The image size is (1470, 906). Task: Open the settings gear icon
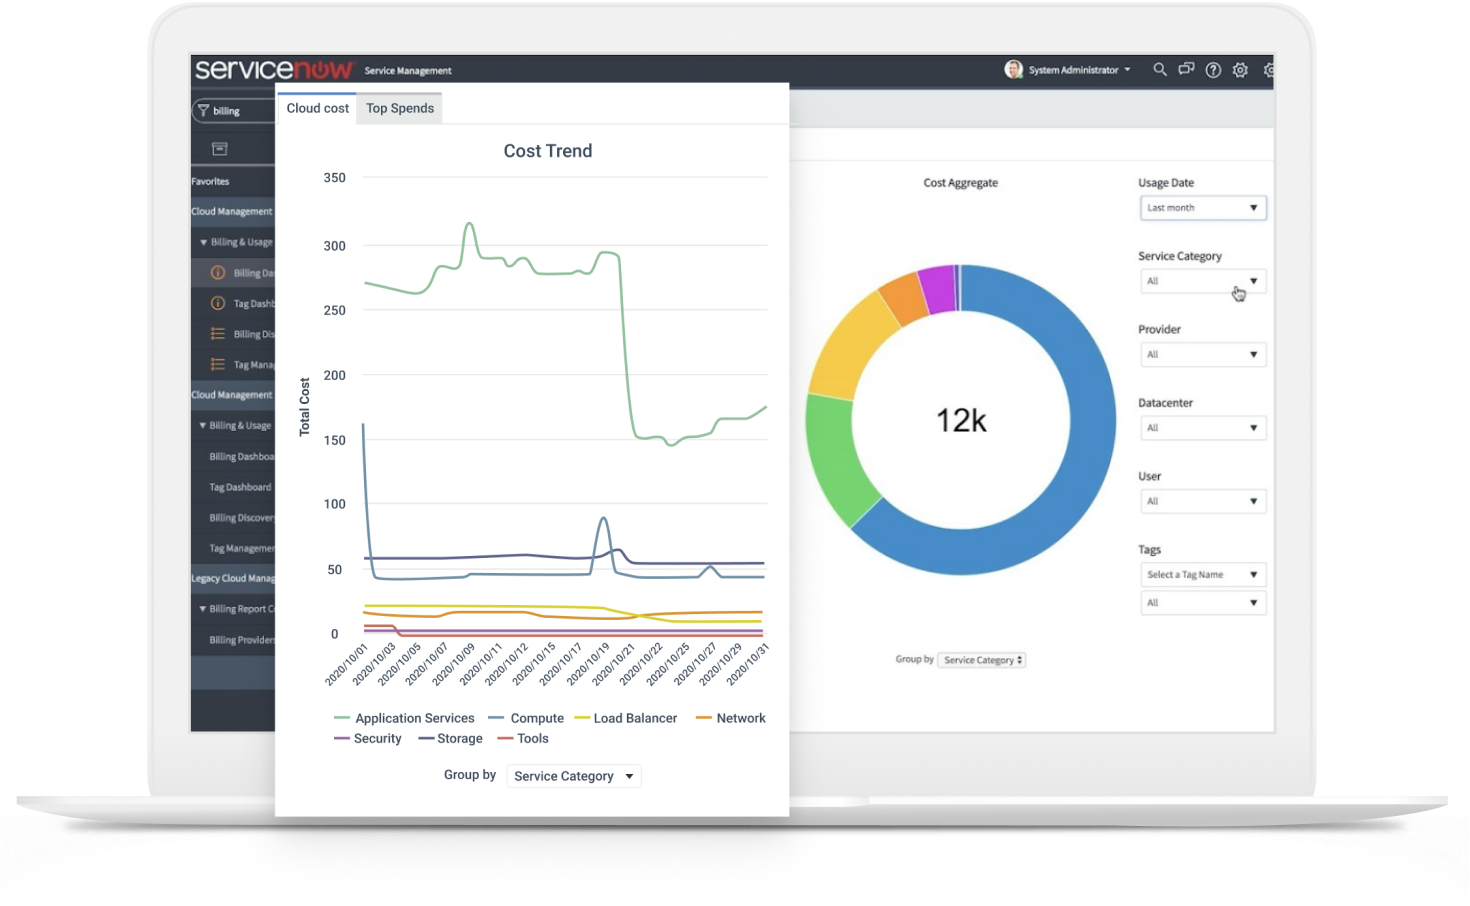coord(1240,70)
